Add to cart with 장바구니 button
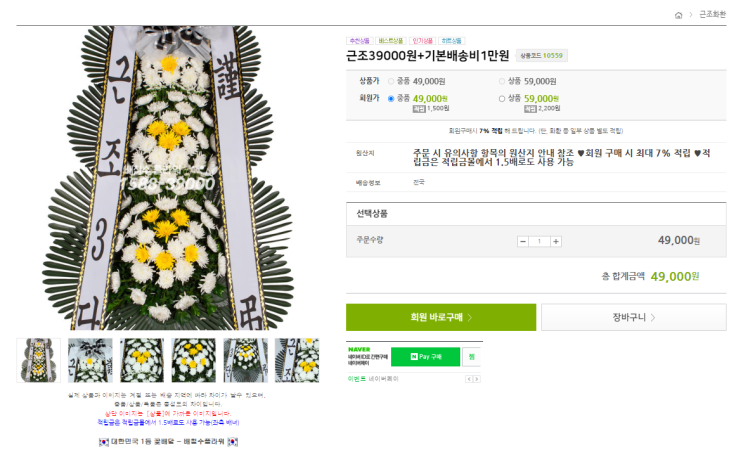This screenshot has height=452, width=743. [x=634, y=317]
